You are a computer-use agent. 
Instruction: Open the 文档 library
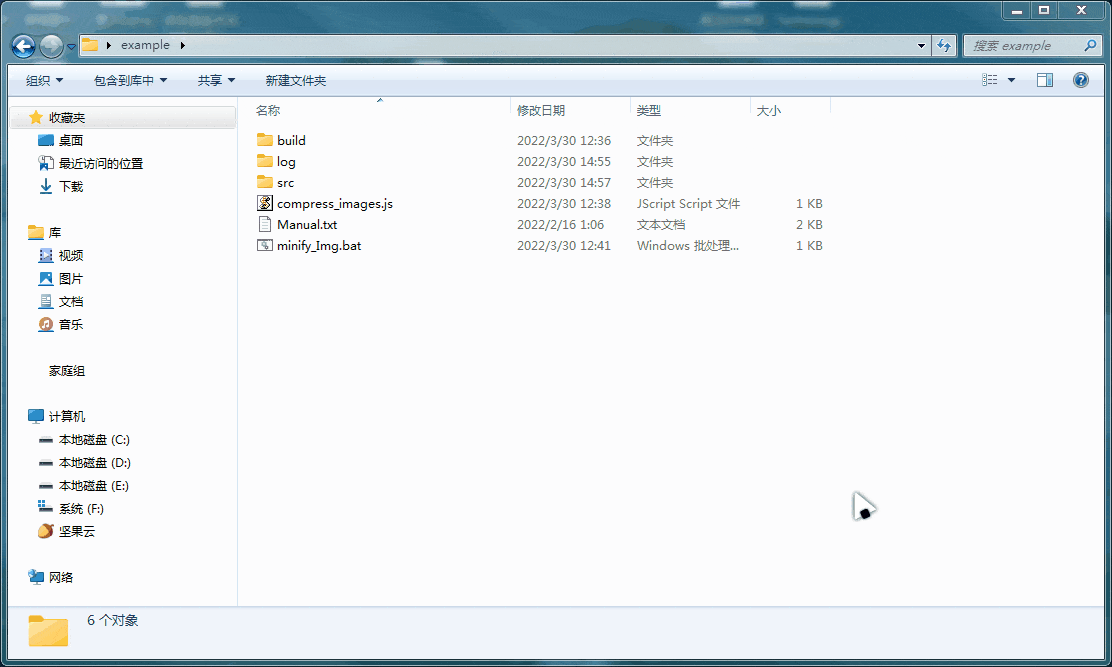coord(71,301)
